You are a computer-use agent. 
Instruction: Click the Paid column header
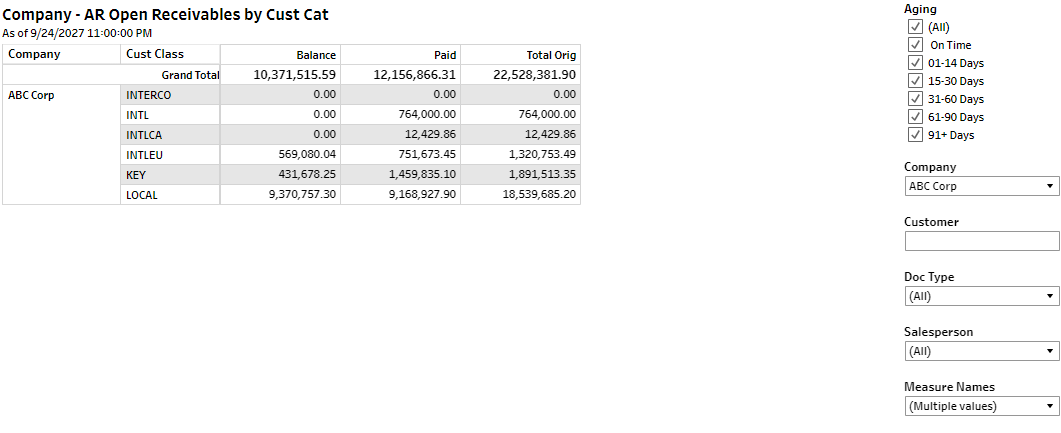445,55
